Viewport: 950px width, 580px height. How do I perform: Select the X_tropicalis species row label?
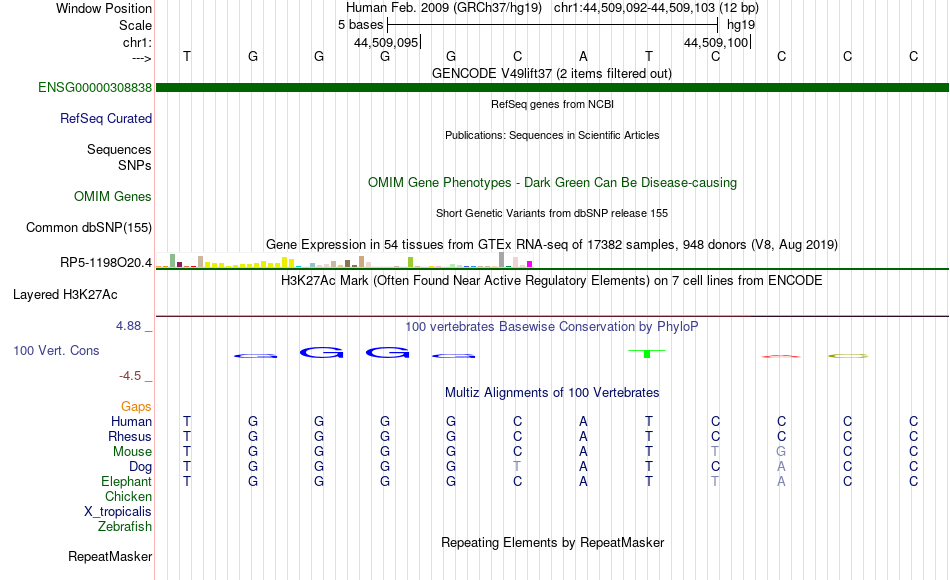pos(118,512)
